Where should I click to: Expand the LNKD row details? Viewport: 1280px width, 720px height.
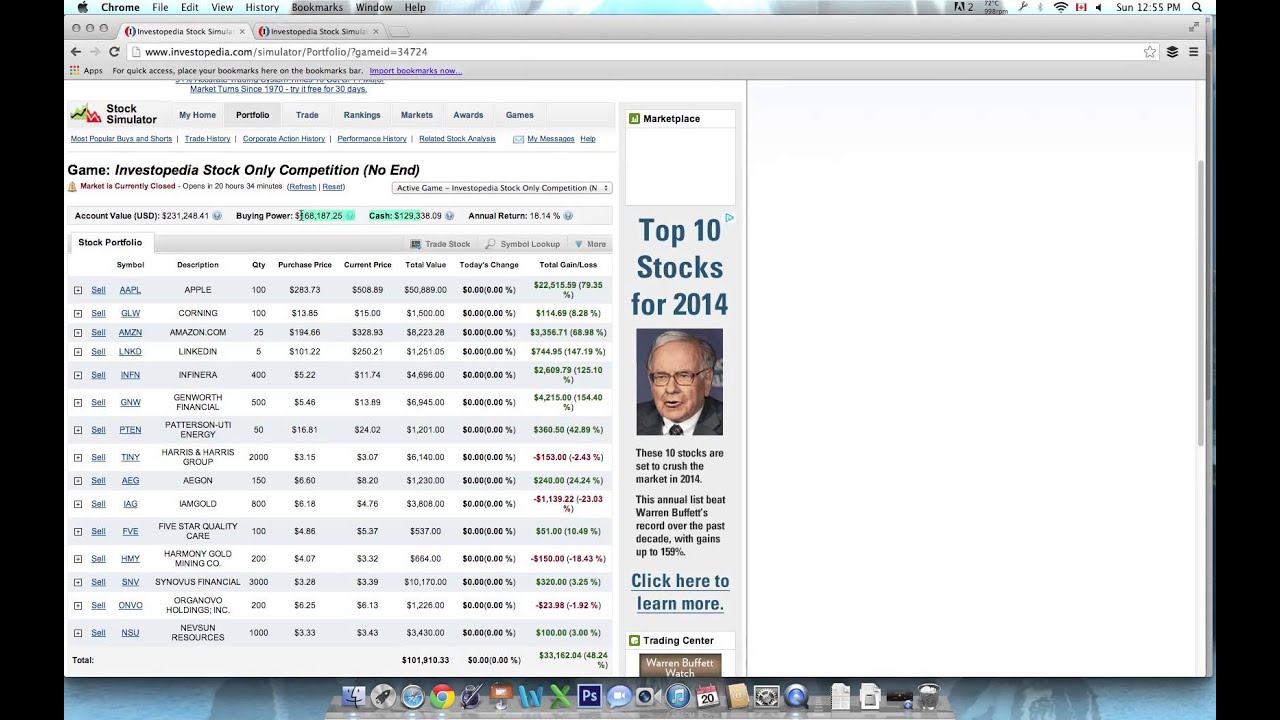pos(77,352)
